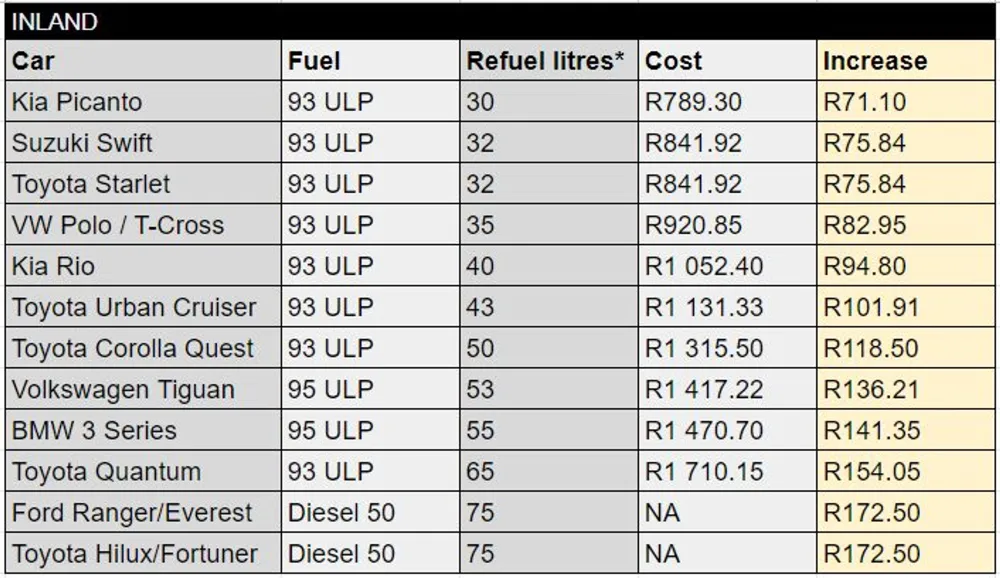This screenshot has width=1000, height=578.
Task: Select BMW 3 Series 95 ULP fuel cell
Action: point(371,430)
